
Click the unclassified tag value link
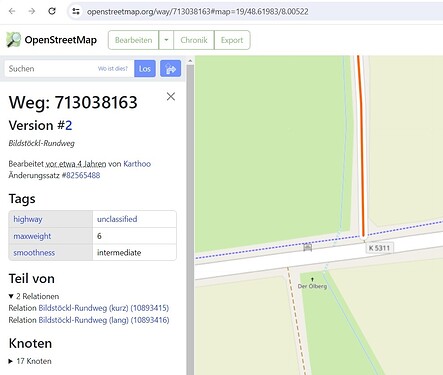[117, 219]
